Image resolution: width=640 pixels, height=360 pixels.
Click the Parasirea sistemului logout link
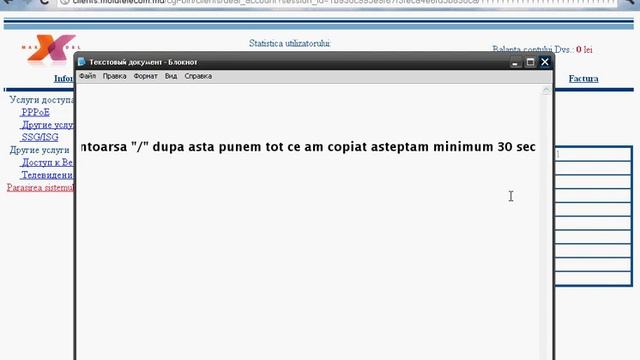click(x=40, y=188)
